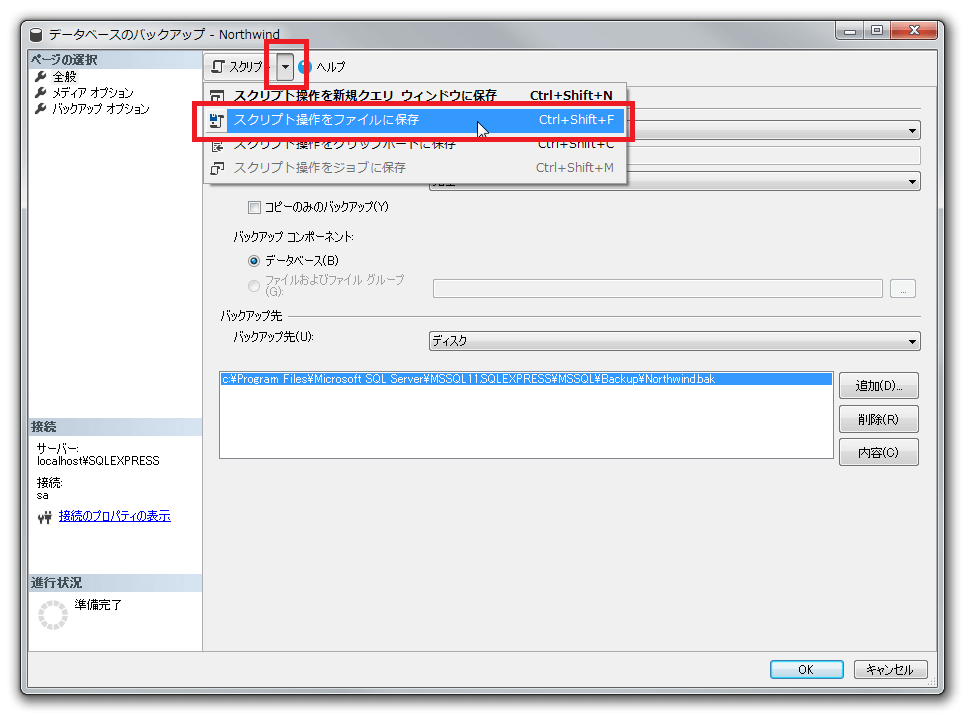Click the wrench icon beside メディア オプション
This screenshot has width=965, height=715.
41,93
